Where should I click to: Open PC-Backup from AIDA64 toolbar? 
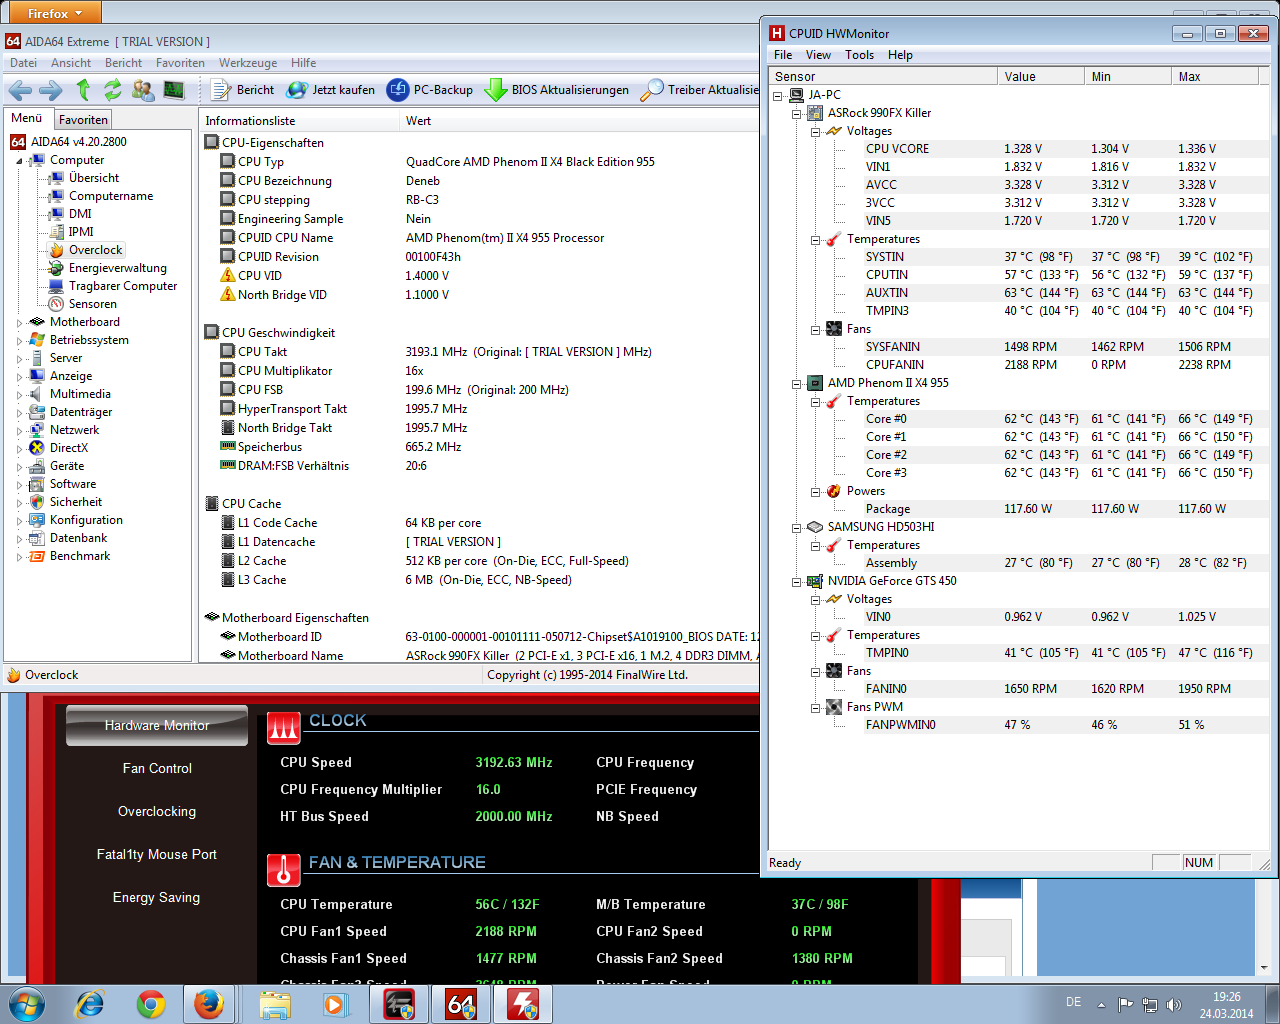coord(430,90)
